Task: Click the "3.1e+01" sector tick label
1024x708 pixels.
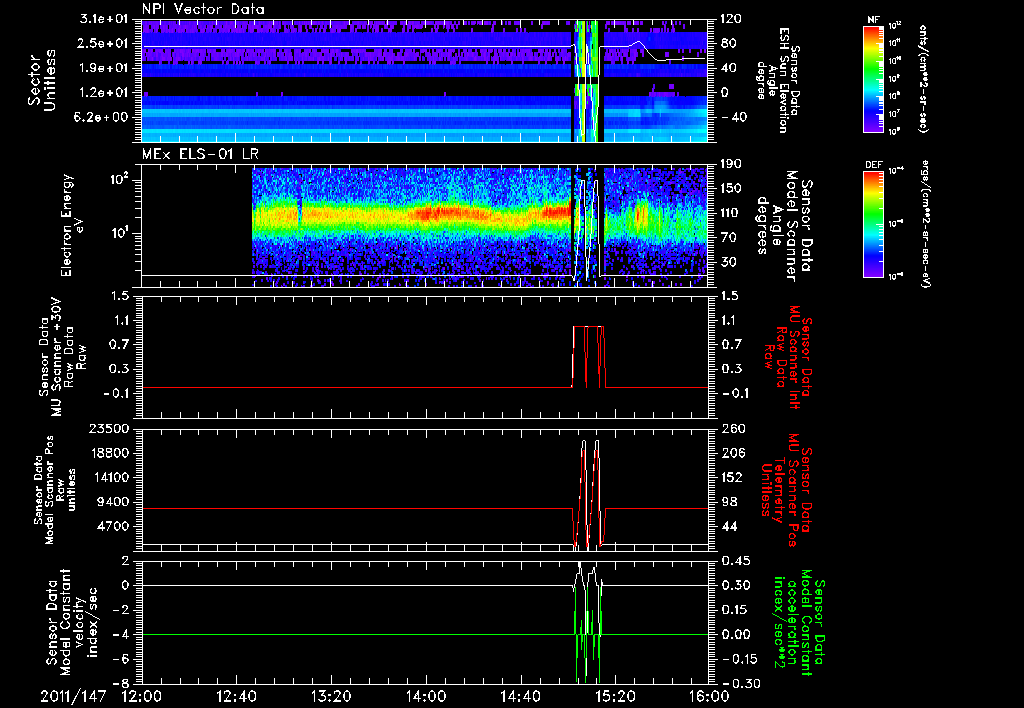Action: pos(104,19)
